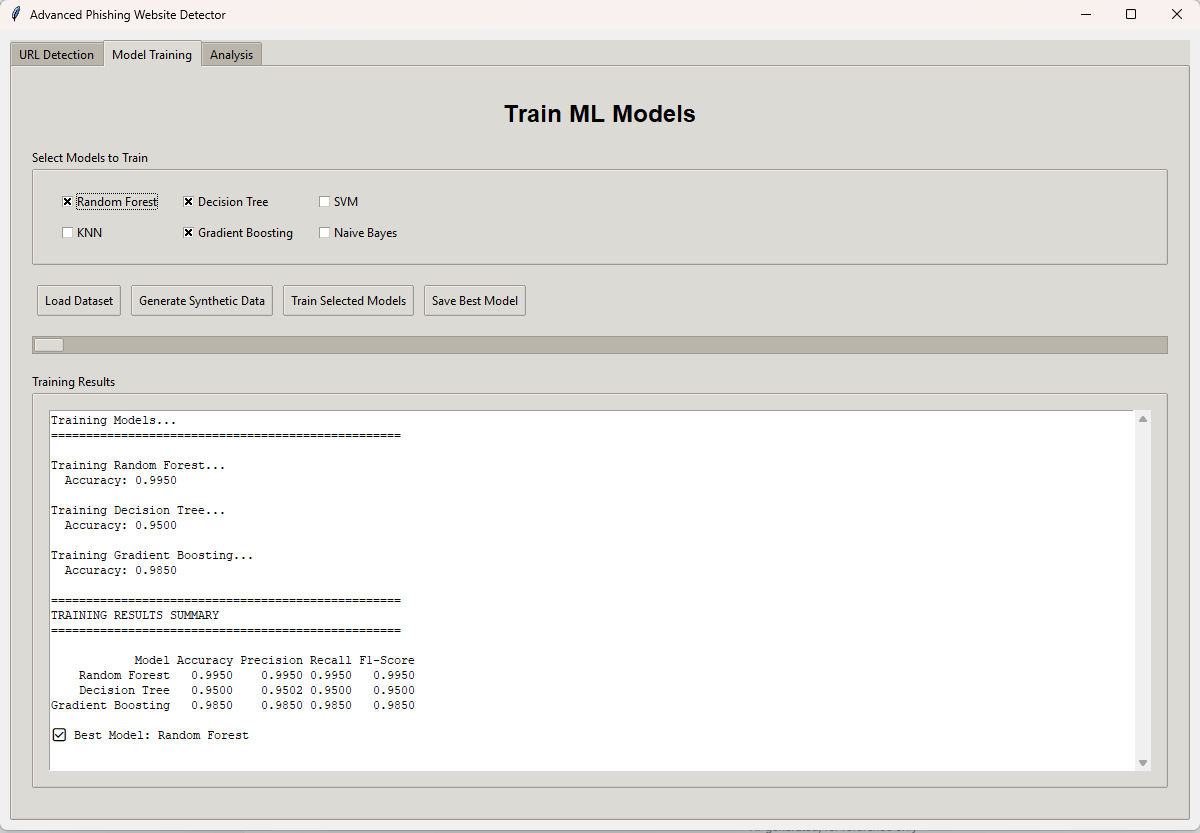Uncheck the Random Forest checkbox

click(x=68, y=202)
